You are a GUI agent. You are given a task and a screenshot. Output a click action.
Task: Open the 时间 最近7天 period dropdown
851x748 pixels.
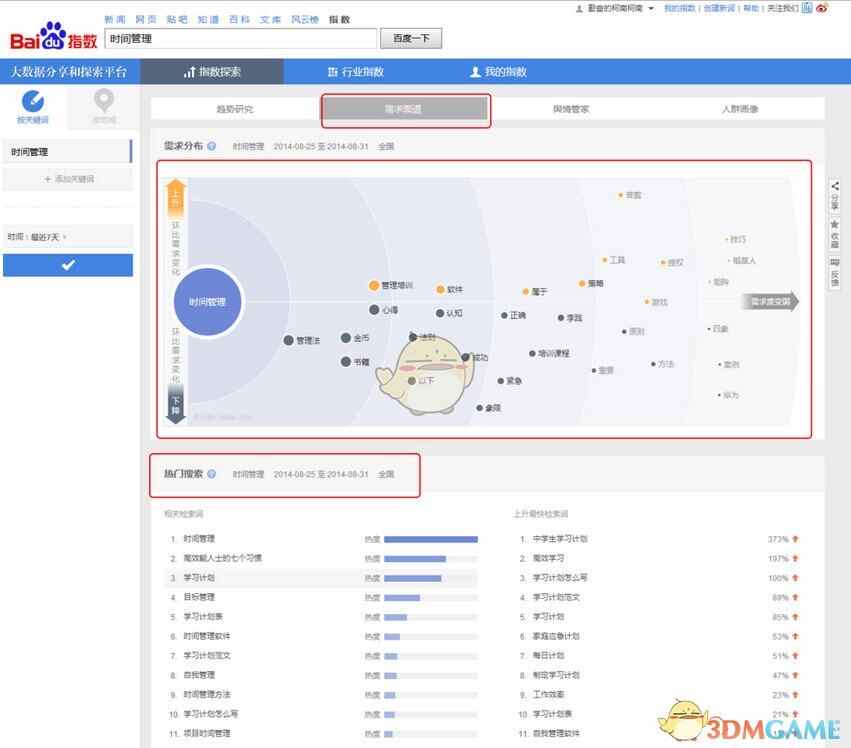tap(68, 237)
